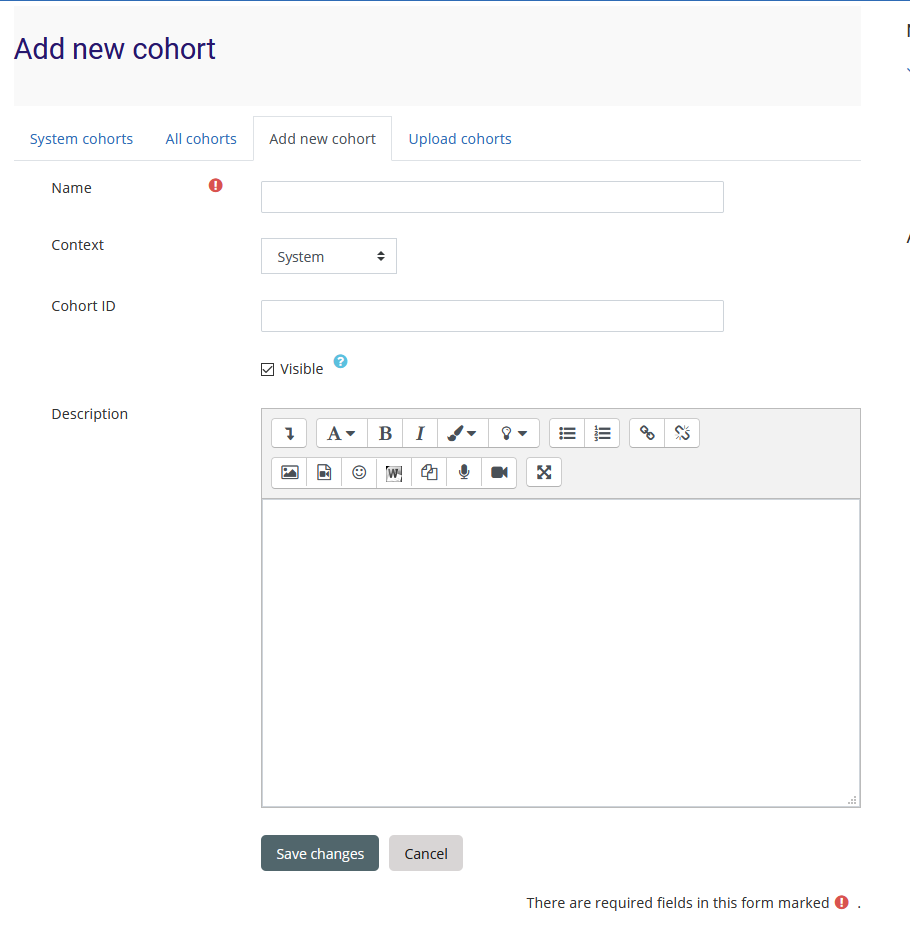Insert a numbered list

[x=602, y=433]
